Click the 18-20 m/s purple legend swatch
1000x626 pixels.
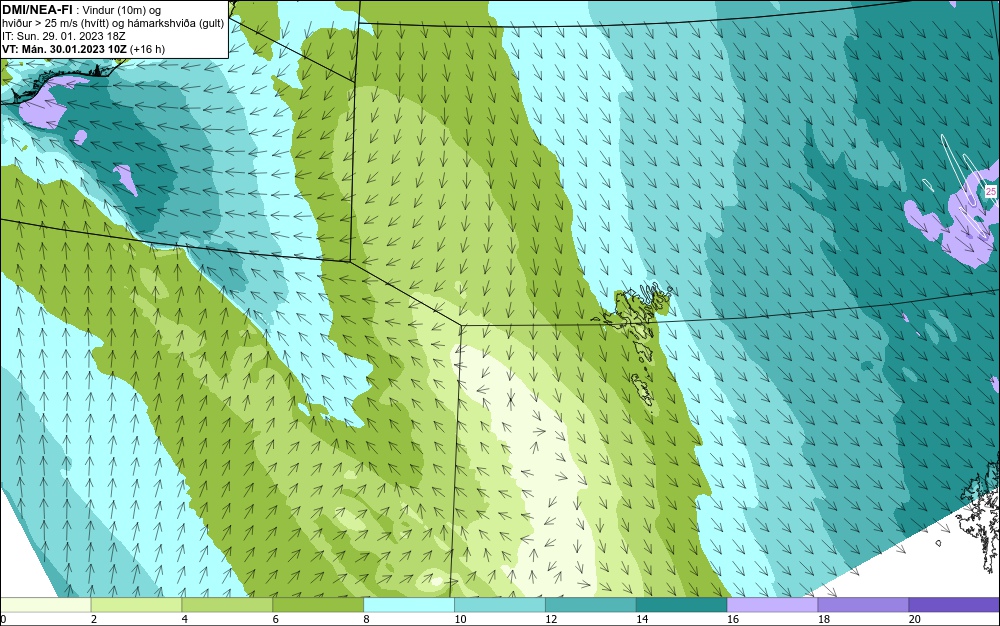863,604
